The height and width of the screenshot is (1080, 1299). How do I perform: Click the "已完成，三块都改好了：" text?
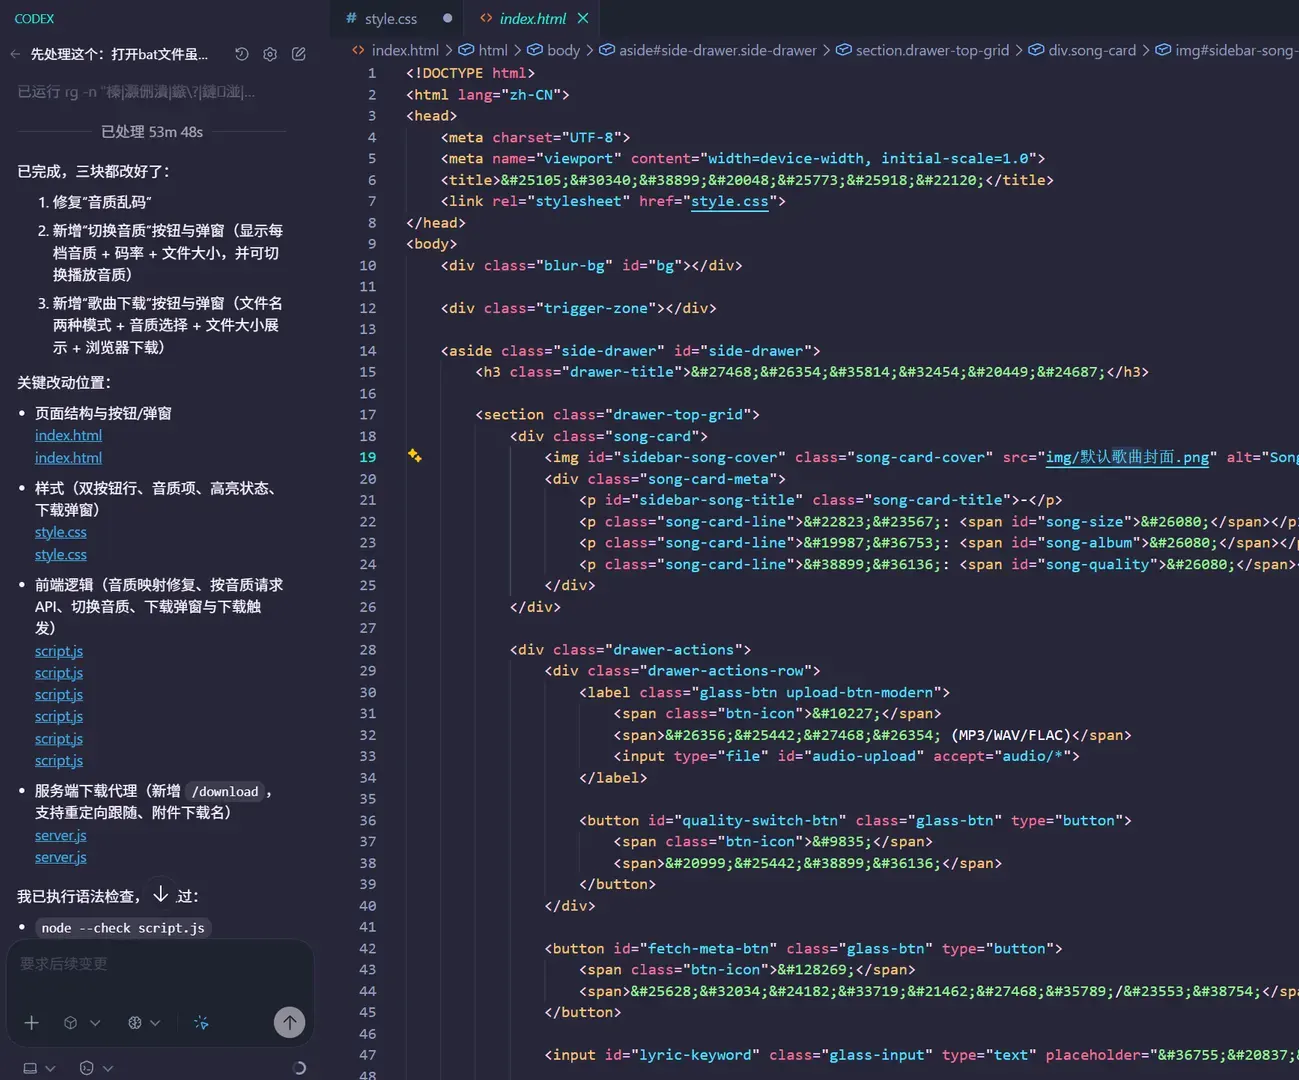tap(93, 171)
